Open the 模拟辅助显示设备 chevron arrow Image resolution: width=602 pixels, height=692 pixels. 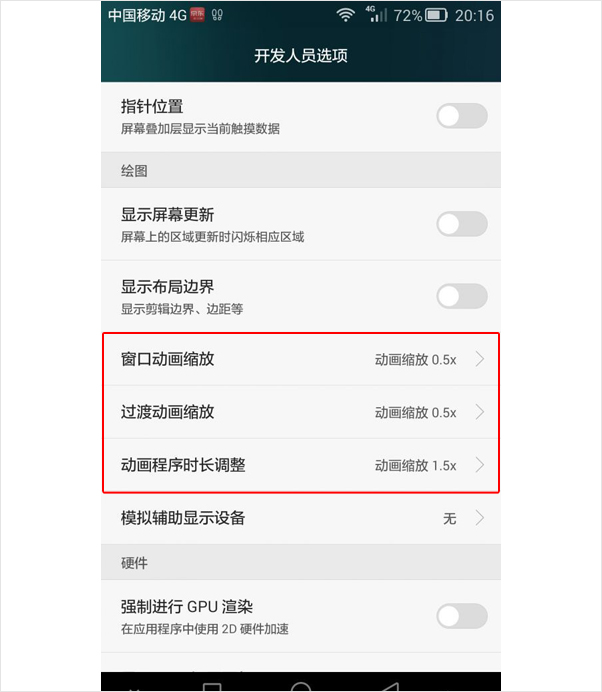(x=480, y=518)
